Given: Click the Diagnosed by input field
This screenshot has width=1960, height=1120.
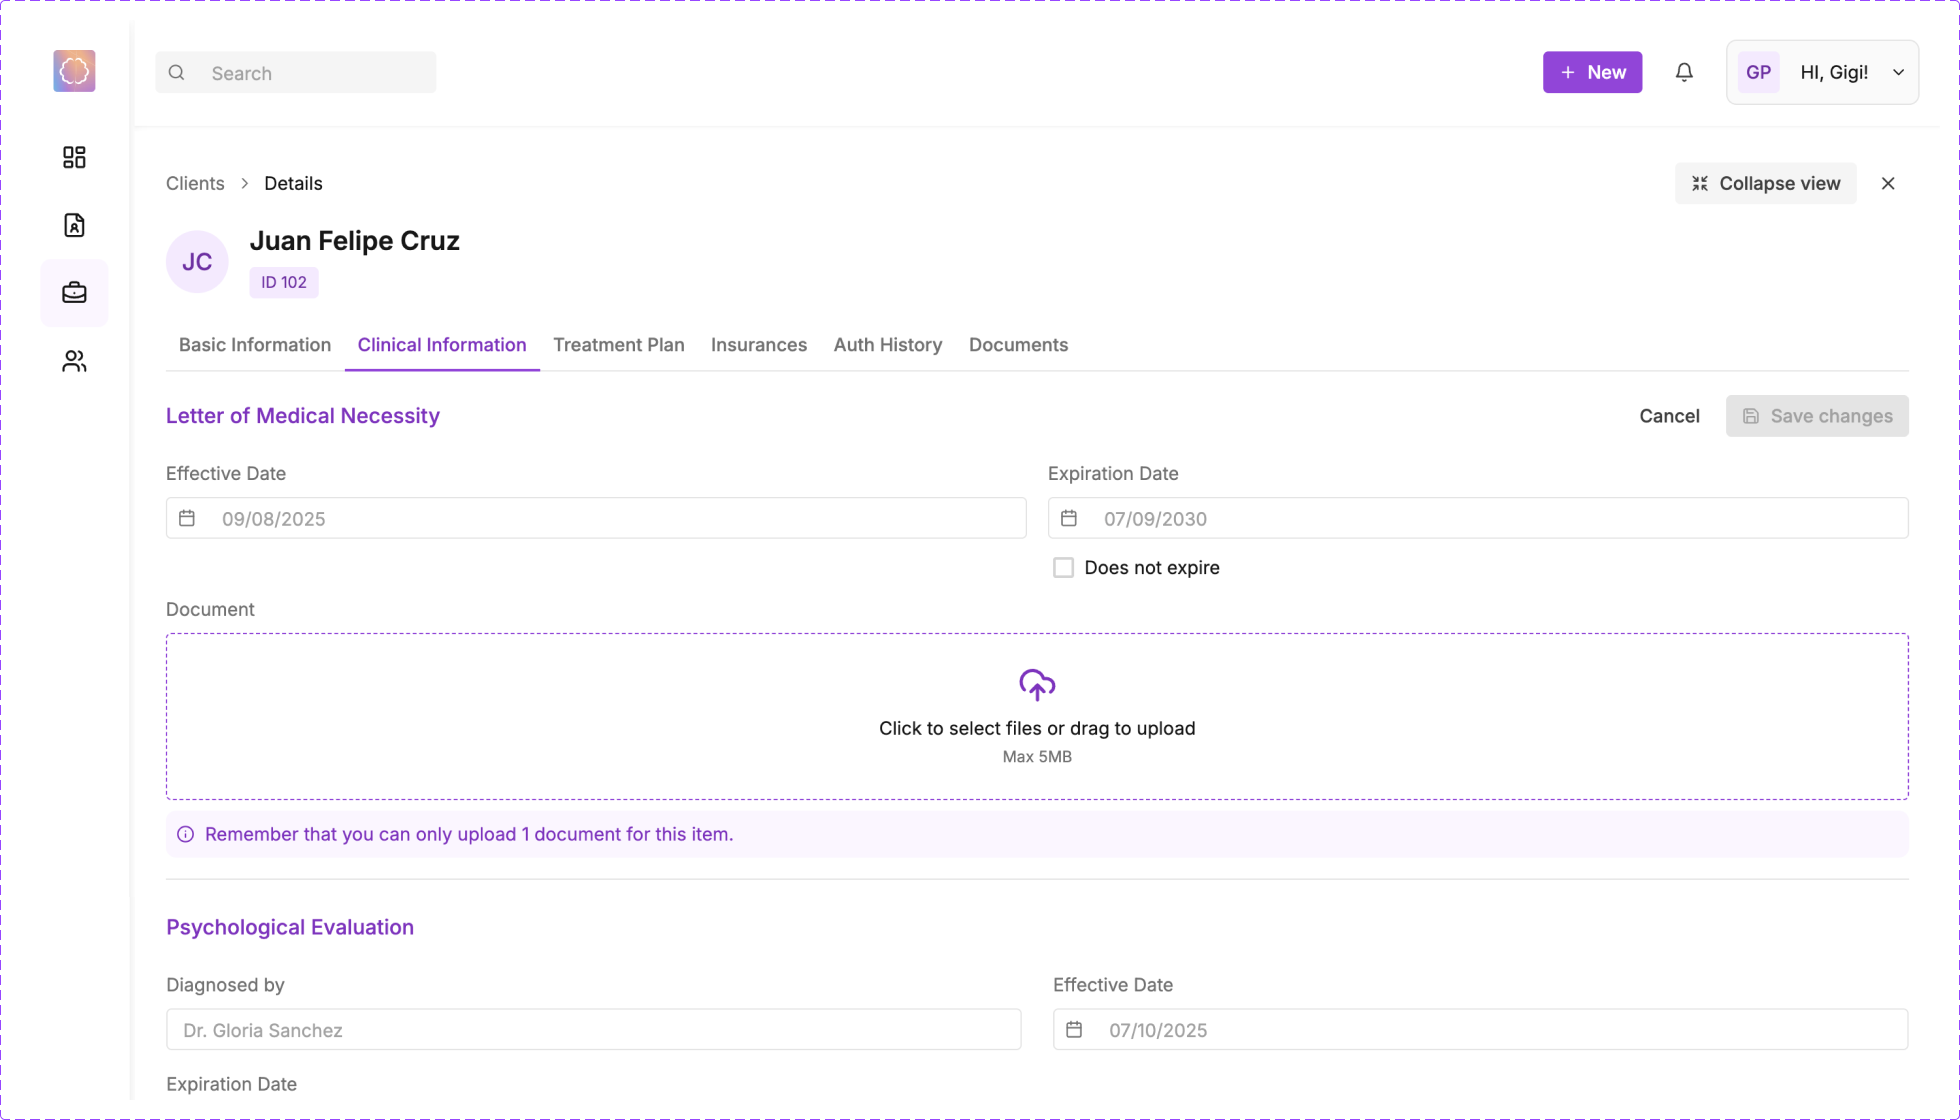Looking at the screenshot, I should [x=593, y=1030].
